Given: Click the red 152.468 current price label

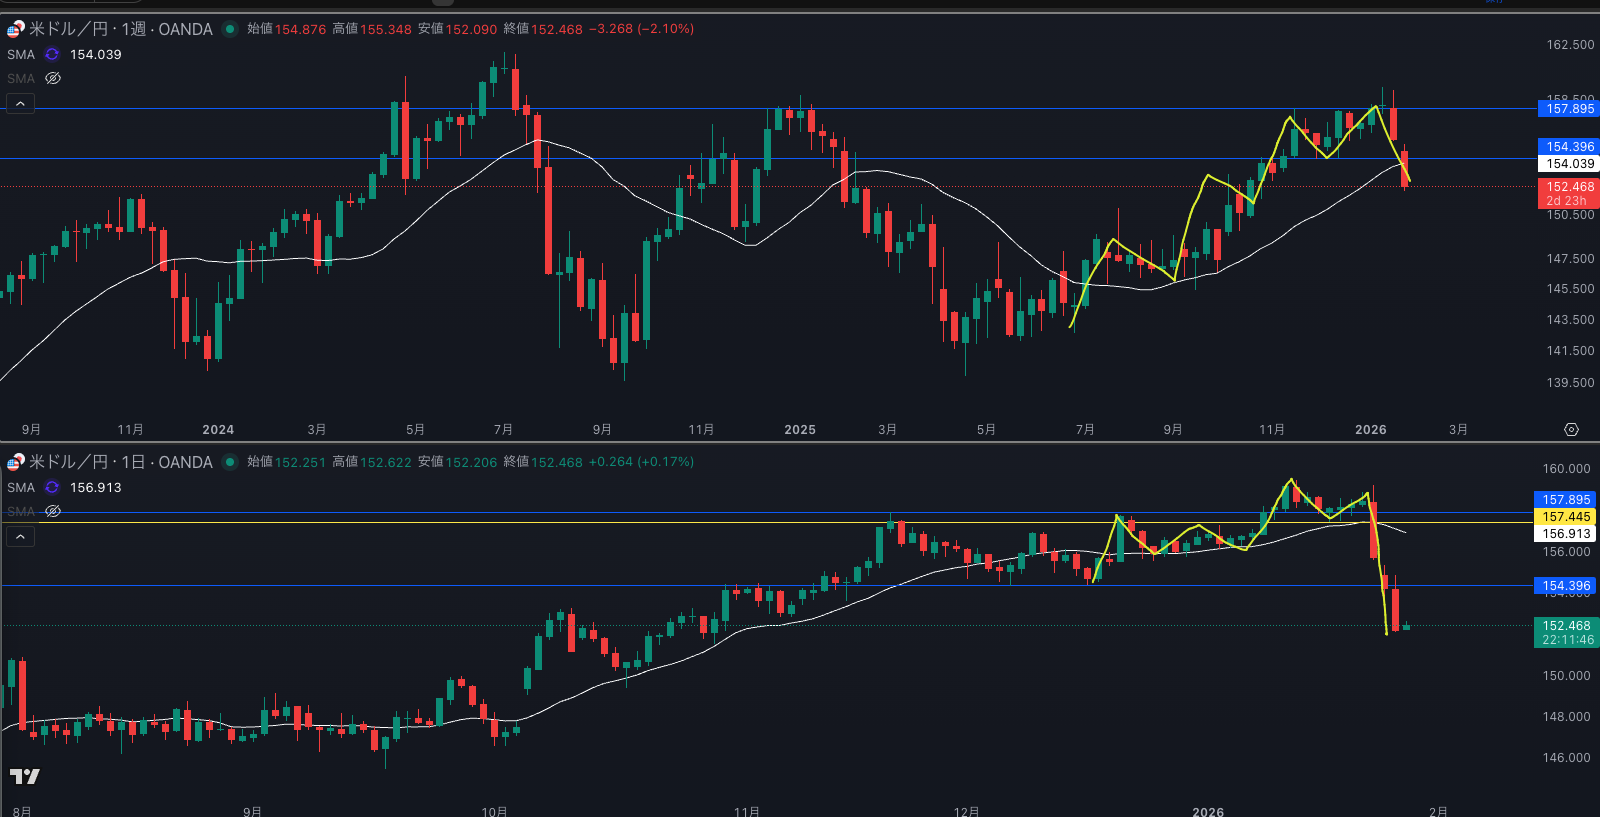Looking at the screenshot, I should (x=1569, y=187).
